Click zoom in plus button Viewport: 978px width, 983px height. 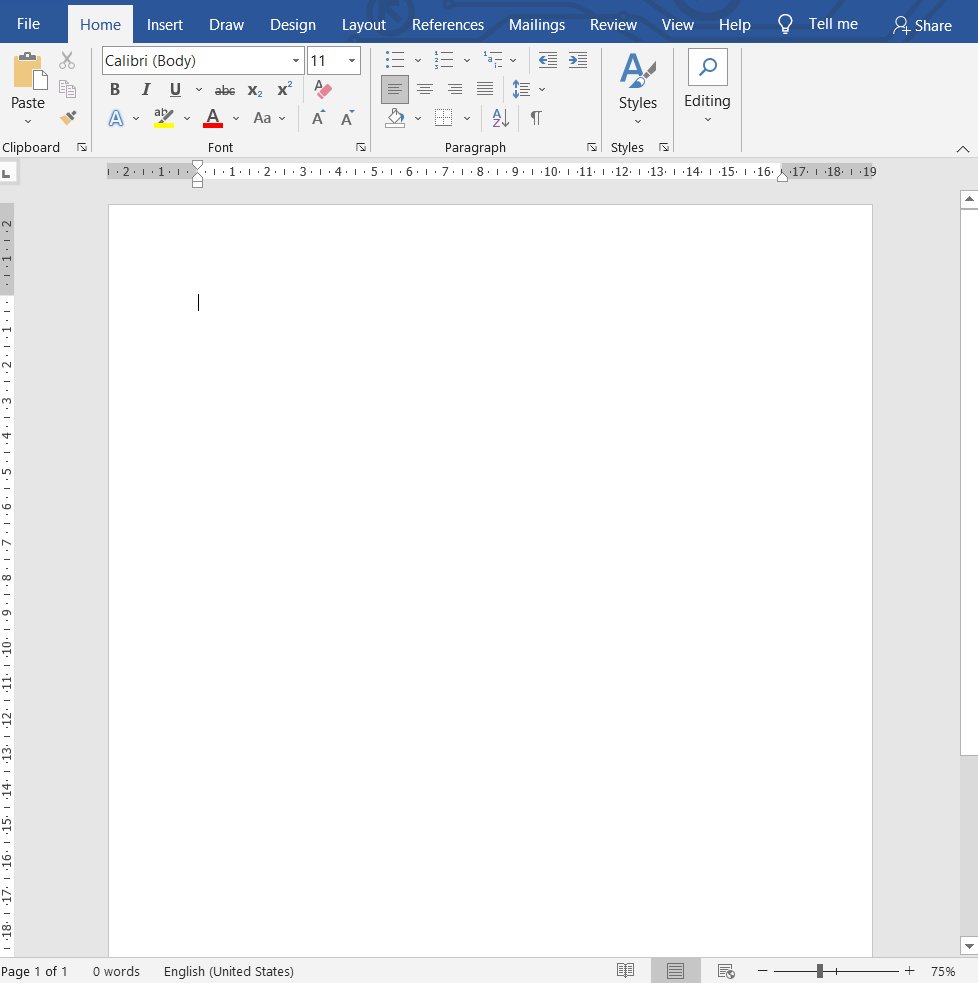pyautogui.click(x=910, y=970)
